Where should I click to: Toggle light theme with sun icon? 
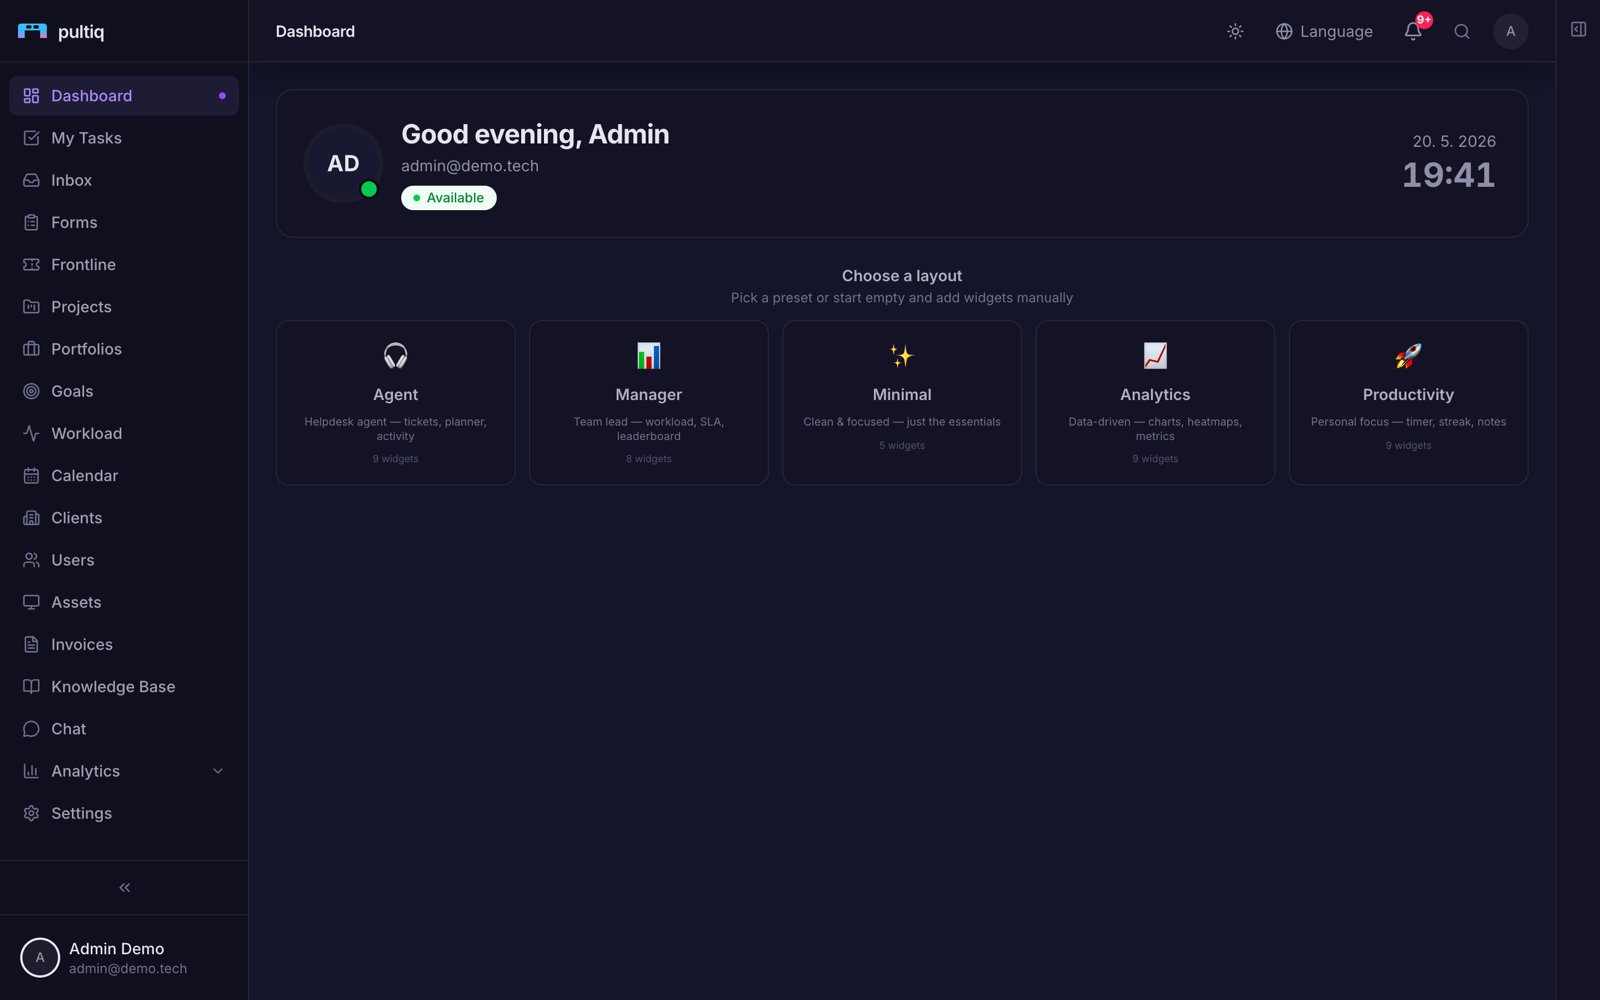click(x=1235, y=32)
